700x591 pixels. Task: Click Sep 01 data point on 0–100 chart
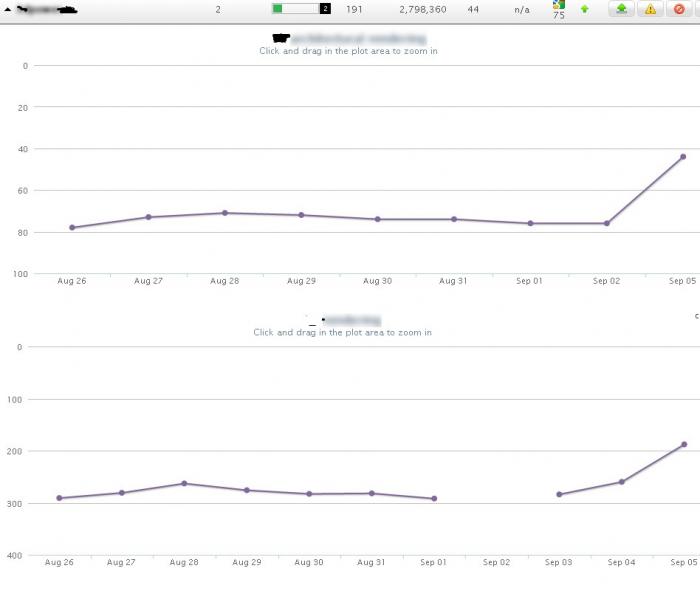click(x=530, y=223)
